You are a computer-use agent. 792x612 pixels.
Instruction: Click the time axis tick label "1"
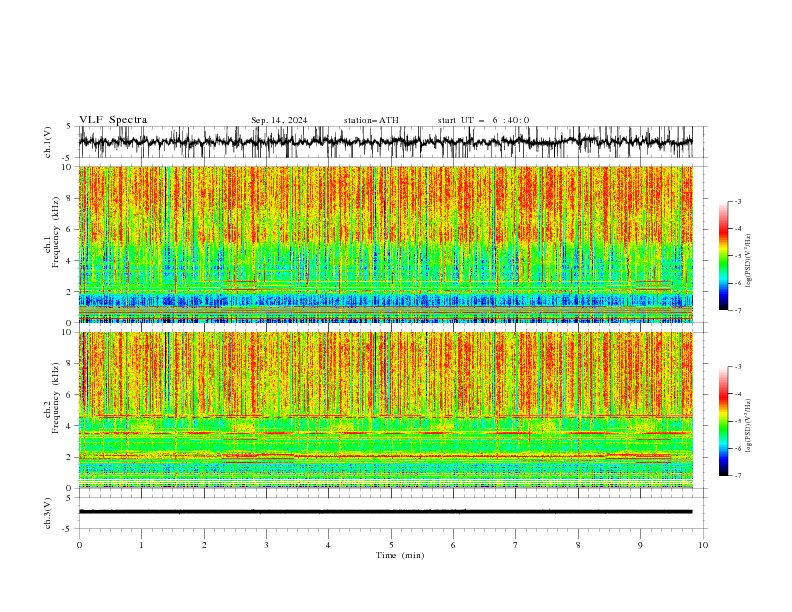click(x=141, y=545)
